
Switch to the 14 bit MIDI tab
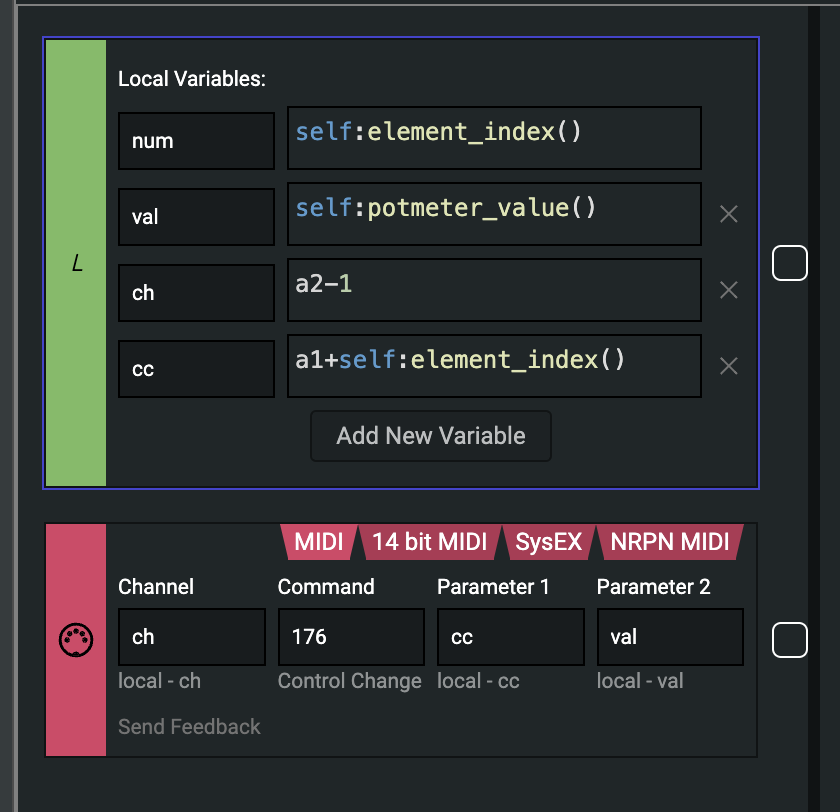(x=429, y=542)
